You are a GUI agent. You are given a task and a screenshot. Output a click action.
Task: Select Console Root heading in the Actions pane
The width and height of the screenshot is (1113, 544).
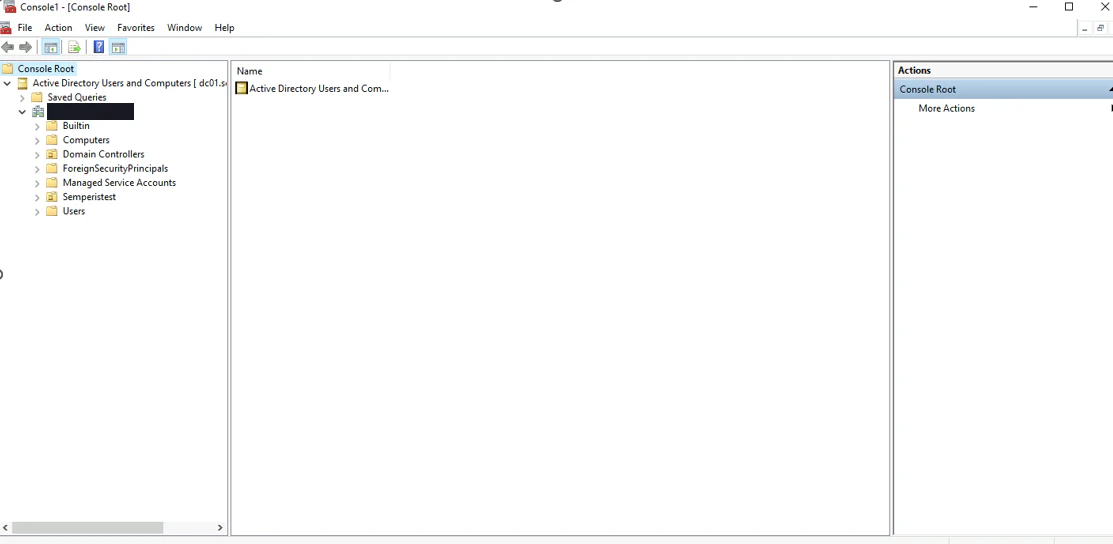(x=927, y=89)
